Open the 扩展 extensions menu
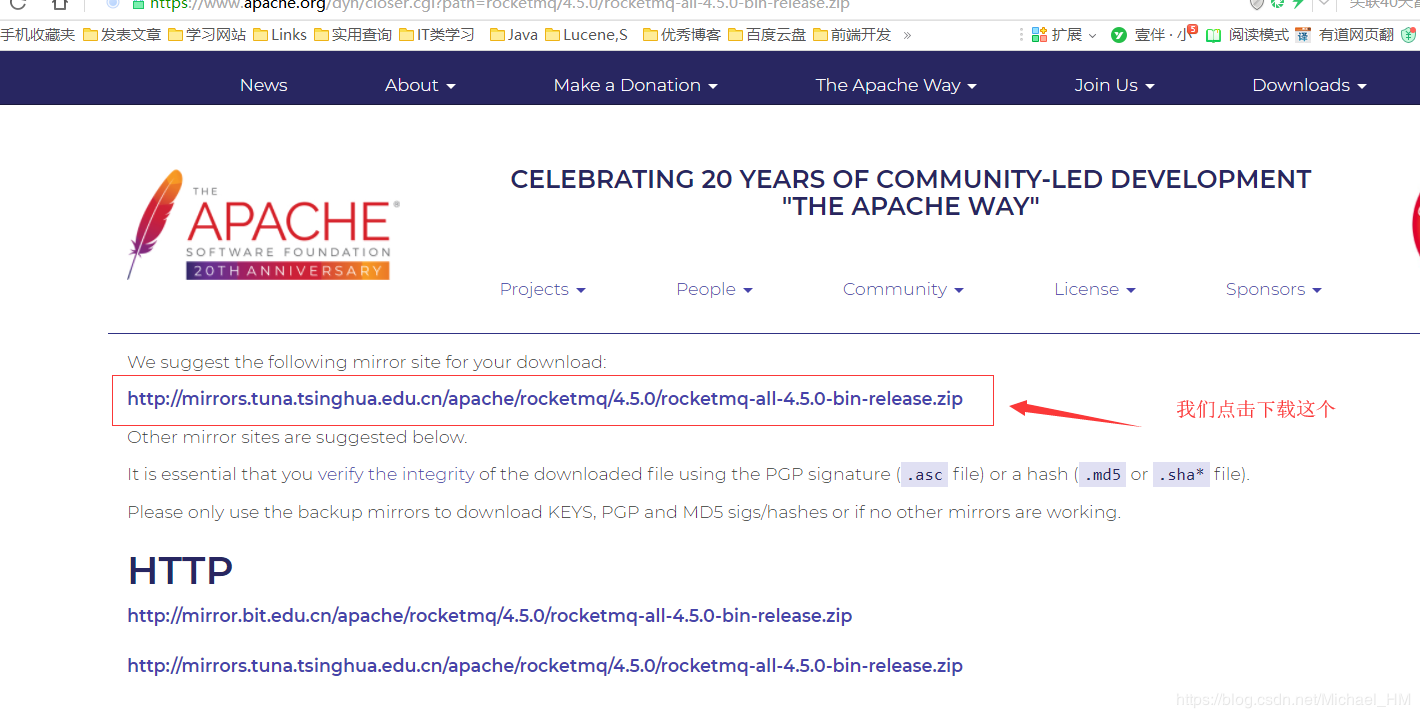Screen dimensions: 1420x718 (1064, 35)
